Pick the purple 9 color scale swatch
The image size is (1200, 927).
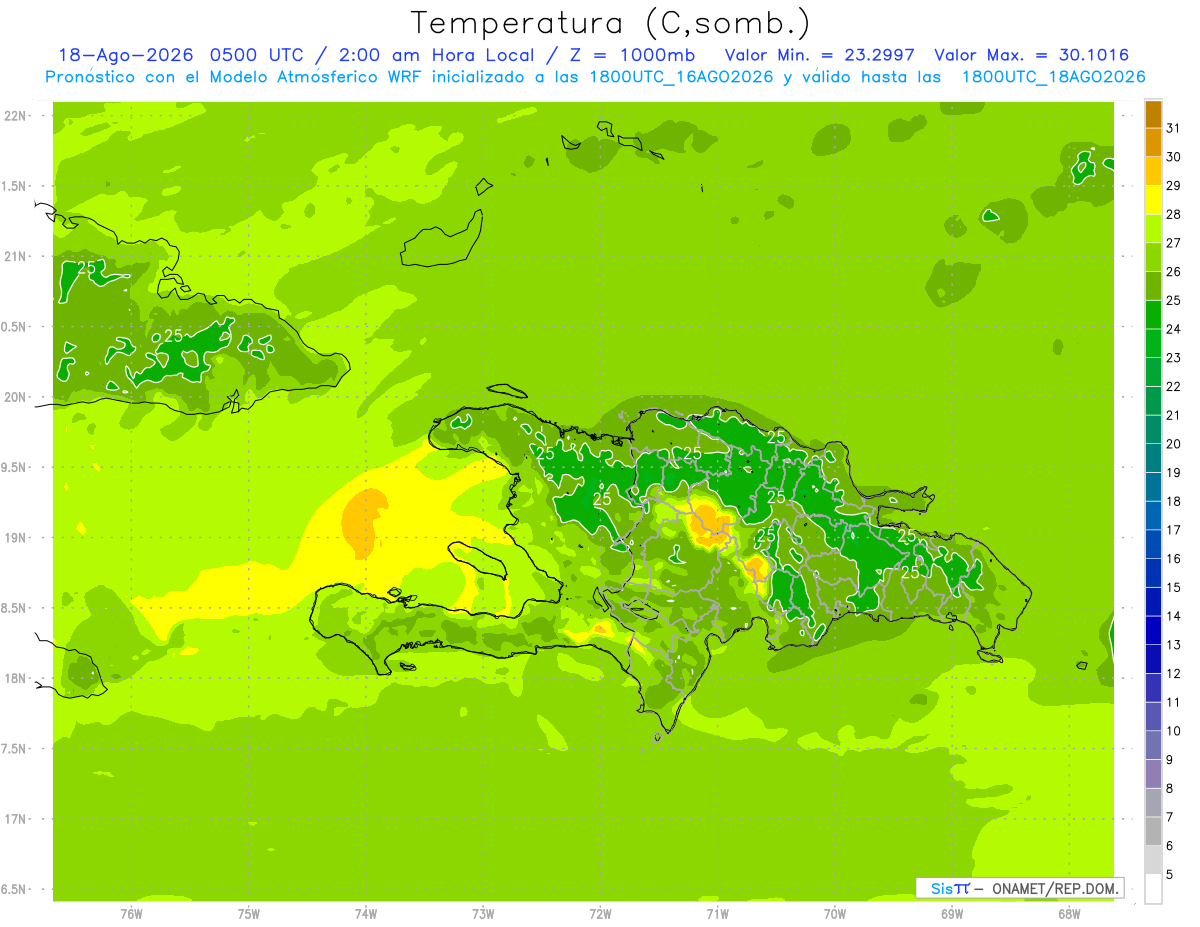pos(1153,745)
